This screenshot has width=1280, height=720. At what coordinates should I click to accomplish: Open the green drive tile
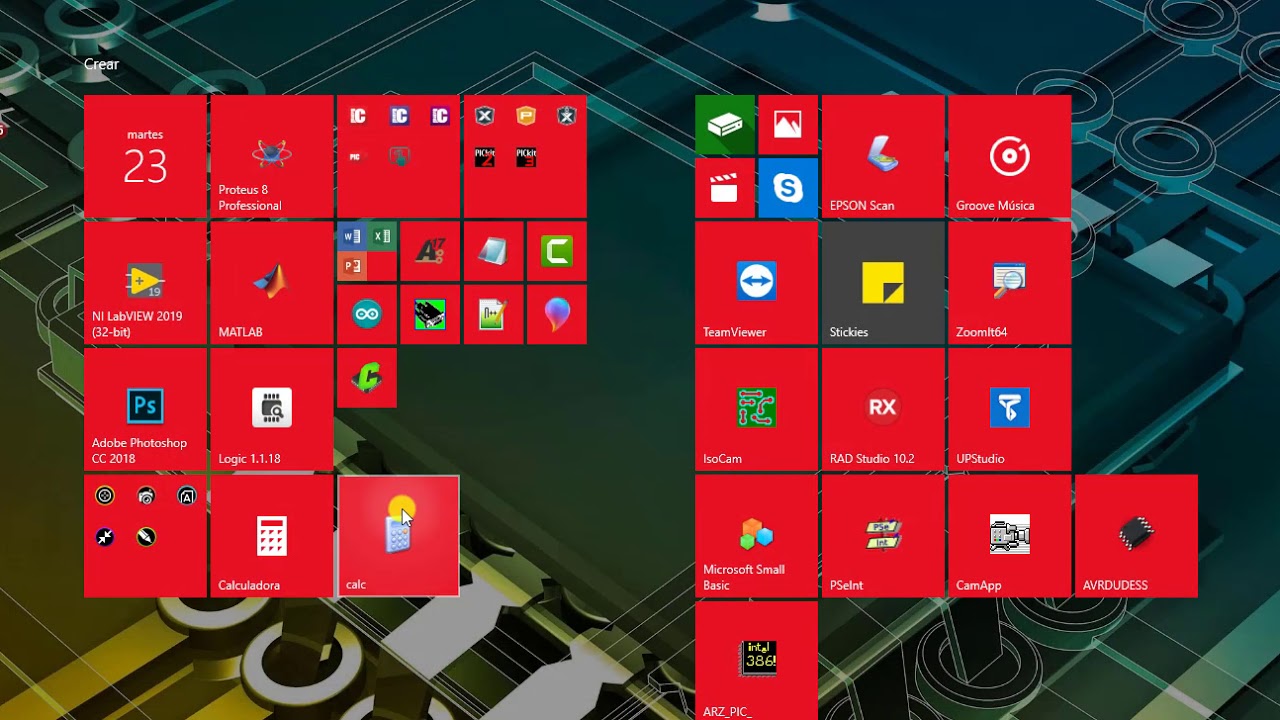click(725, 125)
